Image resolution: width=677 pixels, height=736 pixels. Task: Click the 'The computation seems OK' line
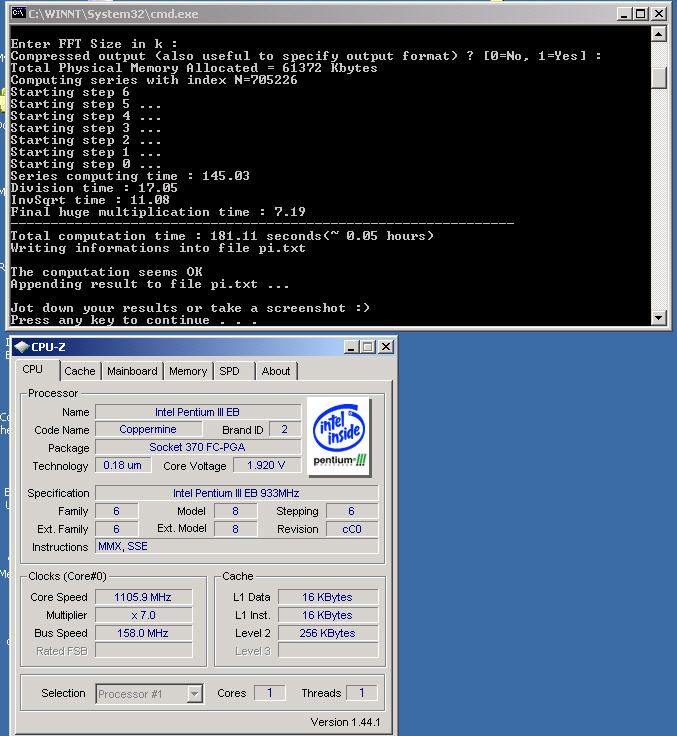click(107, 272)
